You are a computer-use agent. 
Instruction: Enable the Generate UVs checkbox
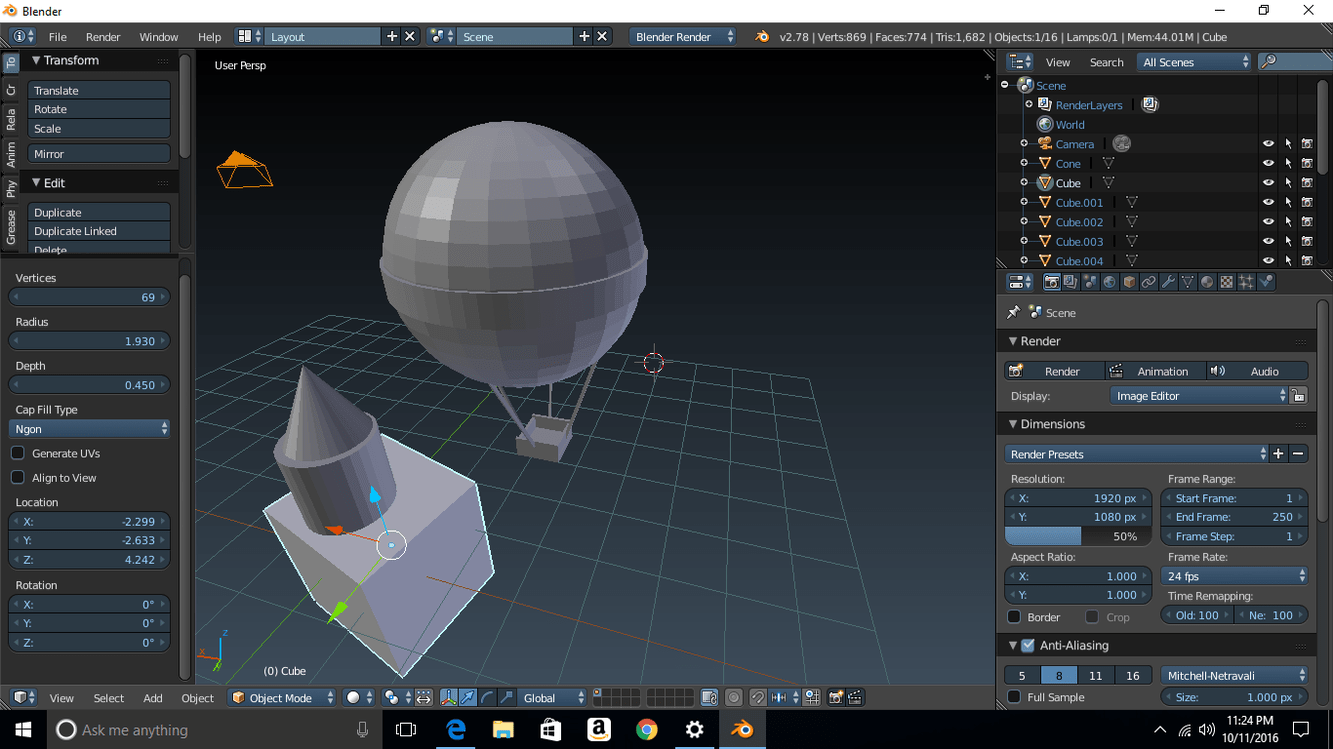point(18,454)
